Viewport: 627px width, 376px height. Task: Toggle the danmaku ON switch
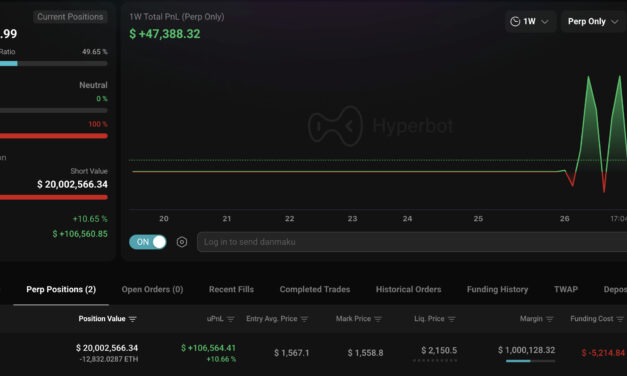tap(148, 242)
